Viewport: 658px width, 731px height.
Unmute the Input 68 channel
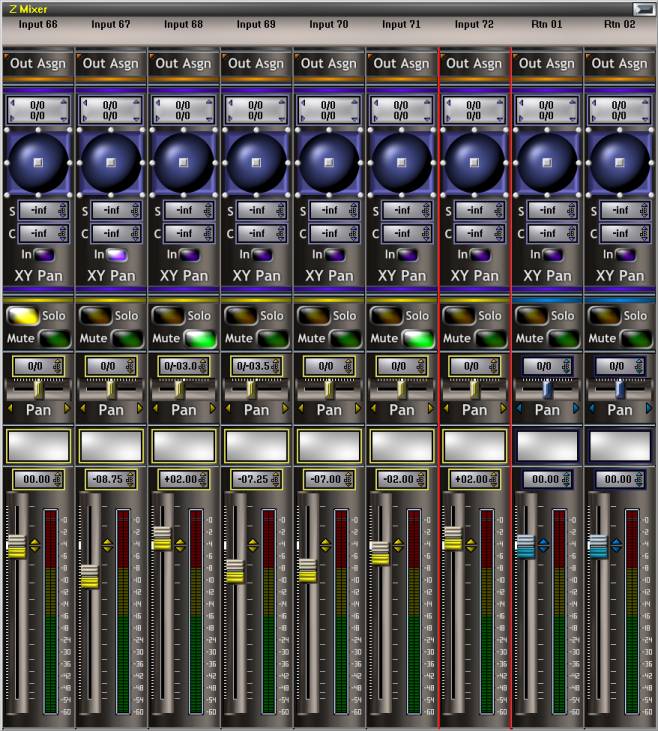pos(201,339)
